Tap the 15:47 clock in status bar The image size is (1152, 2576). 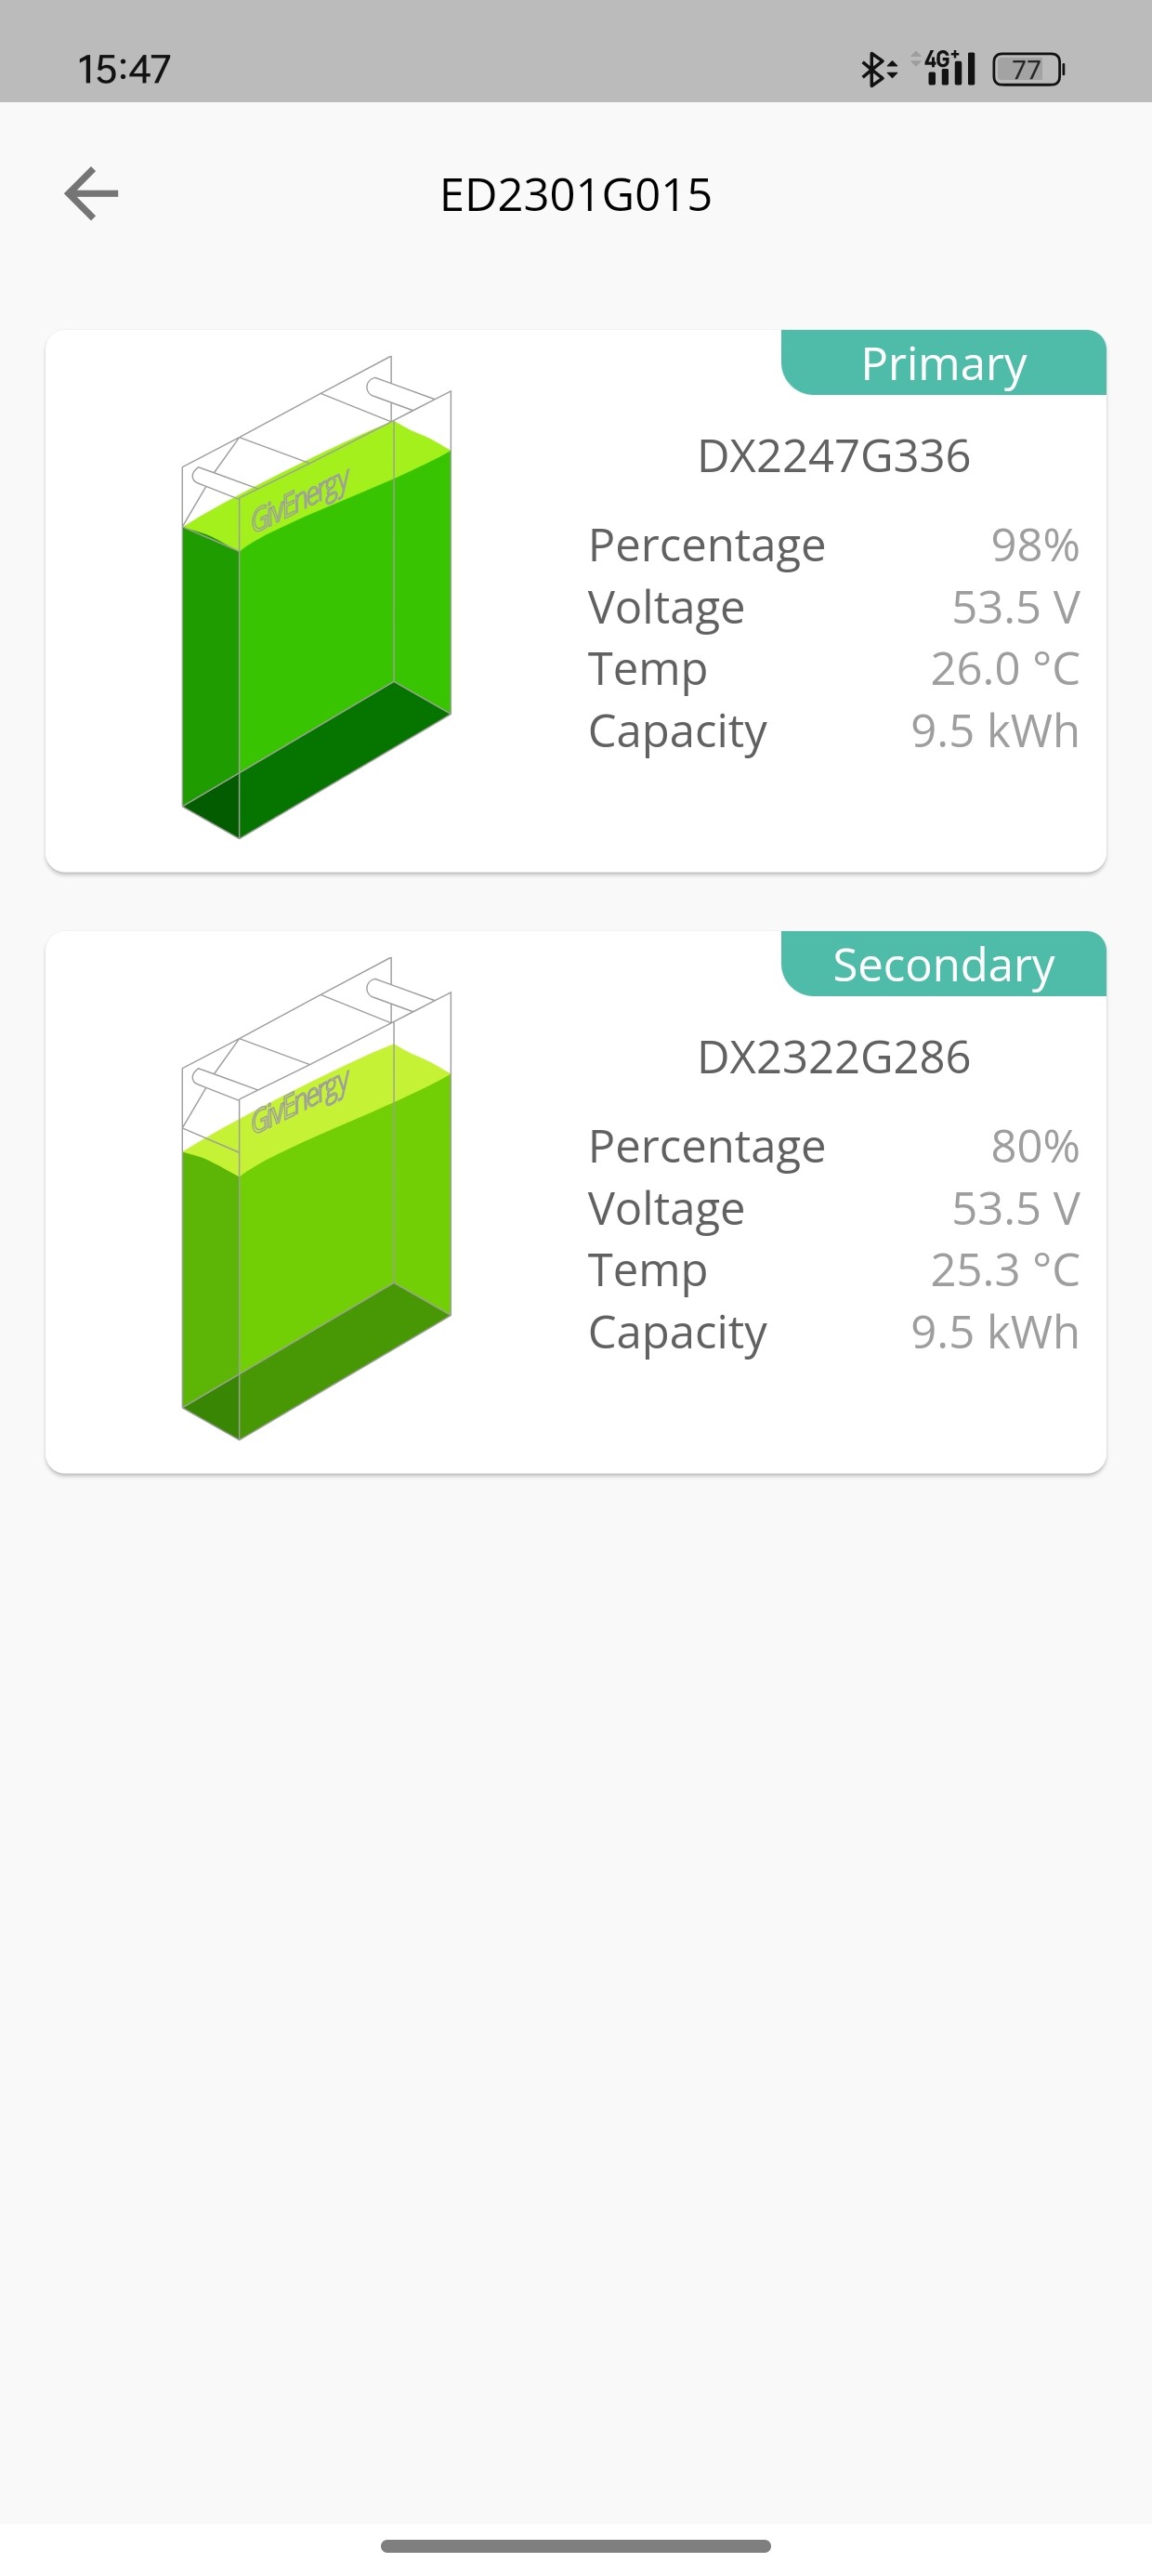coord(124,69)
